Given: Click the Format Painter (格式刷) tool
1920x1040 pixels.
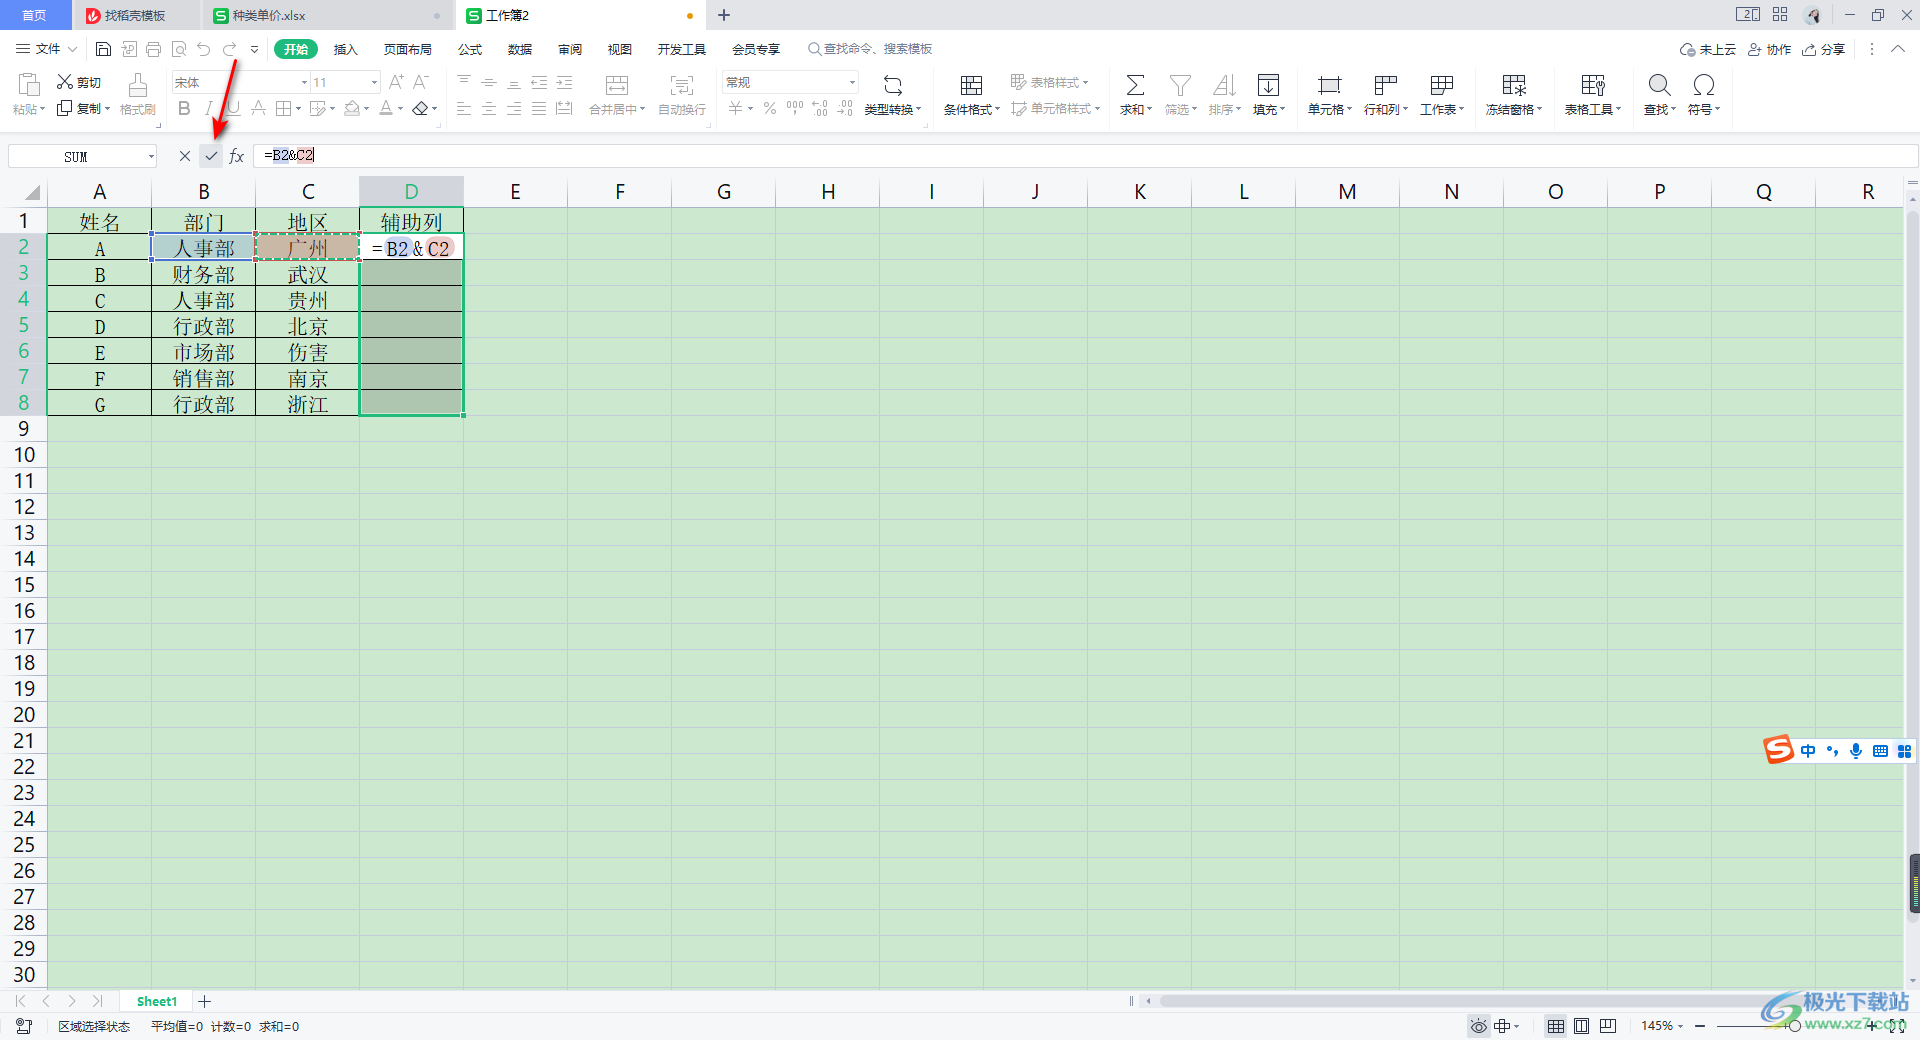Looking at the screenshot, I should click(138, 95).
